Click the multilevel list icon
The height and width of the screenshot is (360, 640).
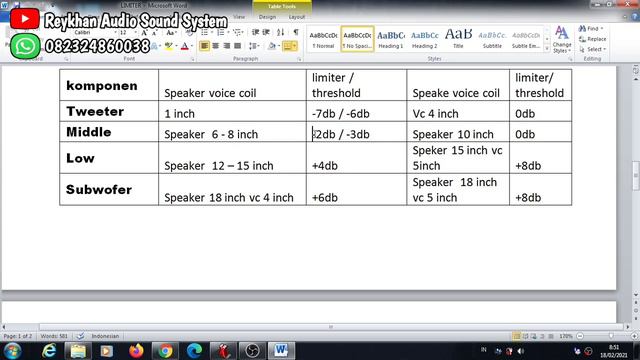coord(237,33)
